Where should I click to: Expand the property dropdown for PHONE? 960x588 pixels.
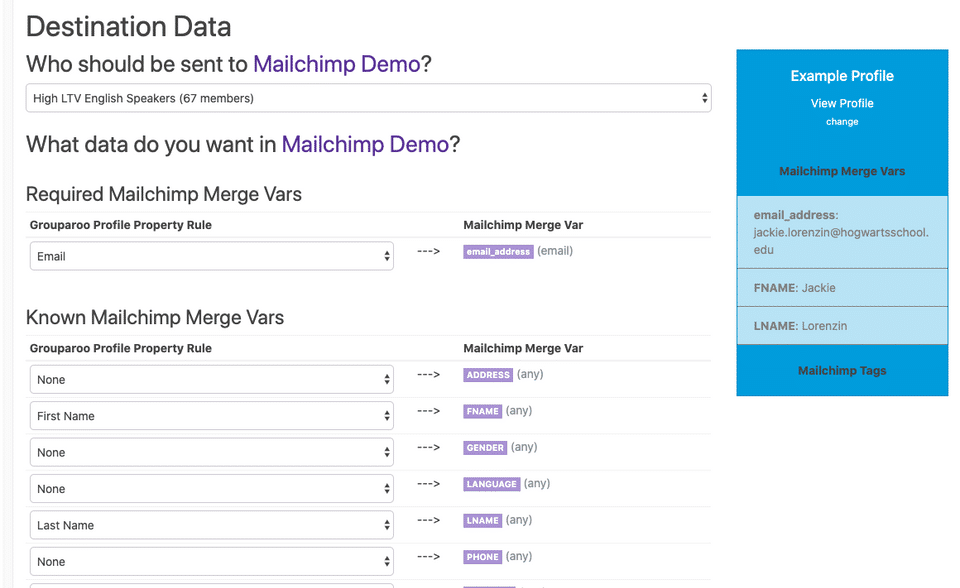[211, 562]
